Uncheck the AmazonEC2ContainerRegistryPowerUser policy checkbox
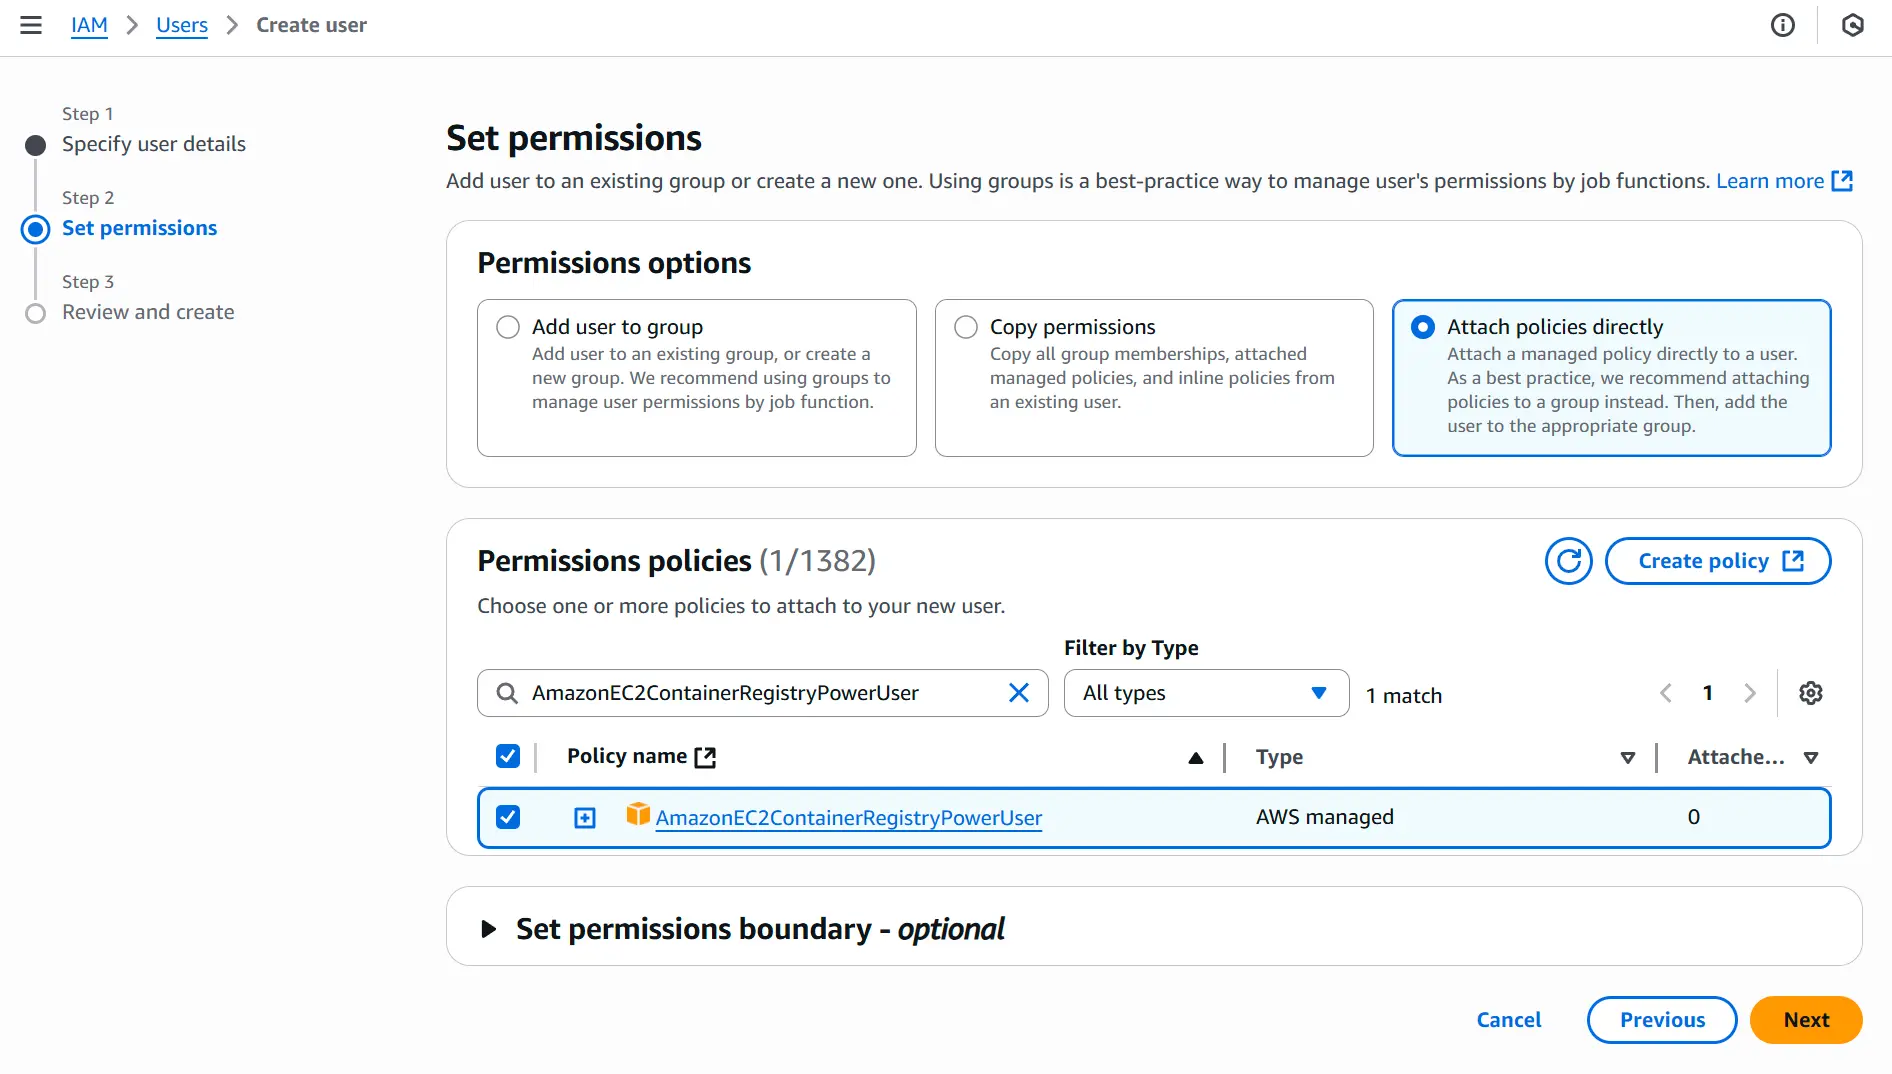The width and height of the screenshot is (1892, 1074). point(508,817)
